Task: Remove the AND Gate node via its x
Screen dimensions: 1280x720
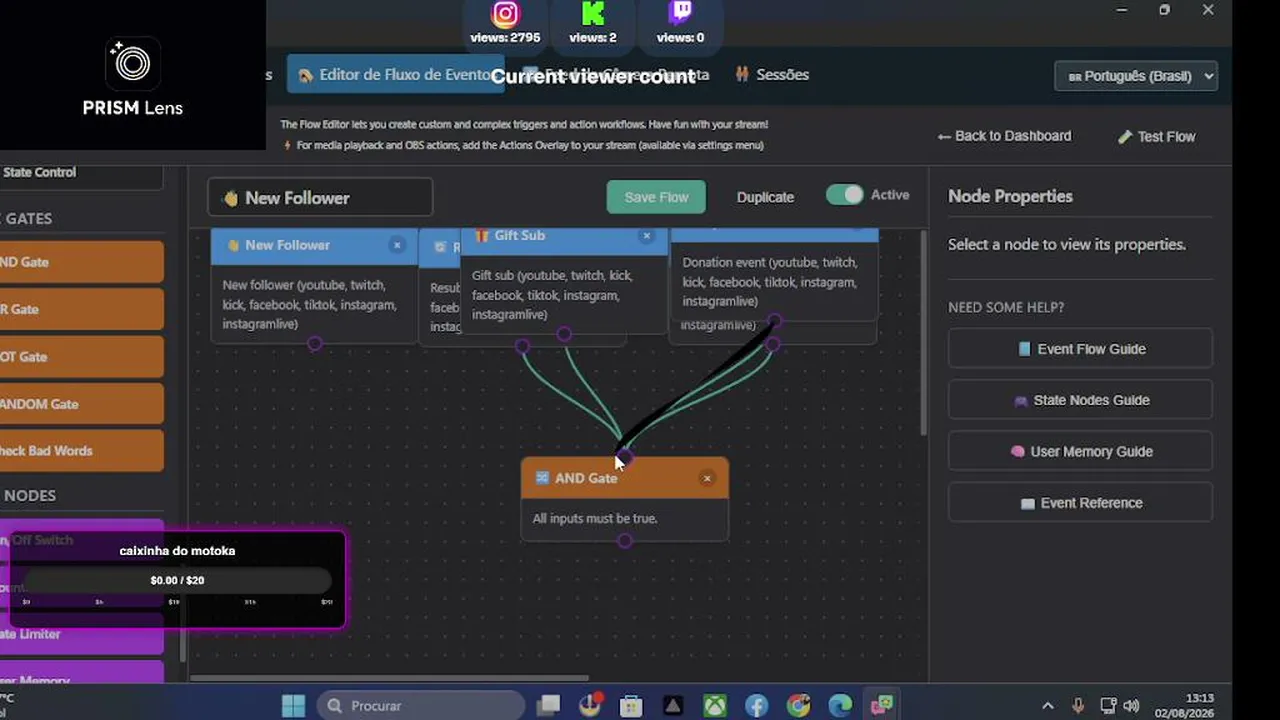Action: pyautogui.click(x=707, y=478)
